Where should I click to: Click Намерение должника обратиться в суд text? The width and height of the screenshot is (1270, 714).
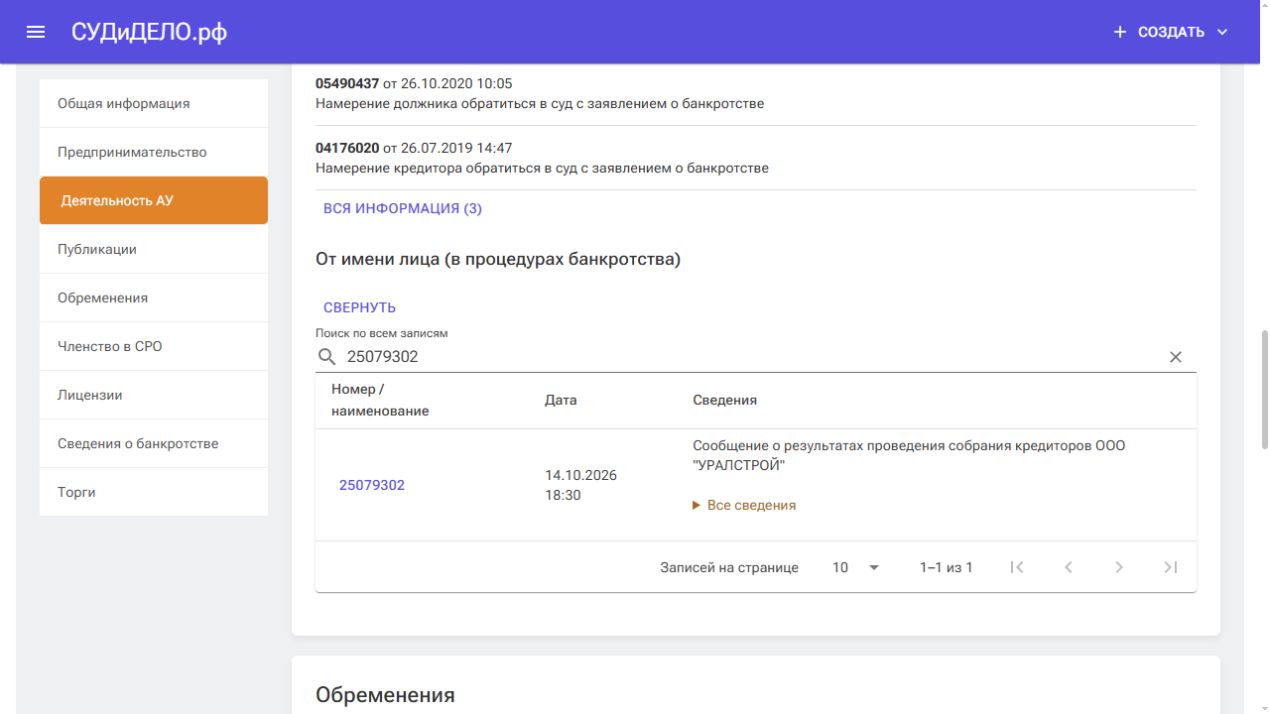tap(540, 104)
